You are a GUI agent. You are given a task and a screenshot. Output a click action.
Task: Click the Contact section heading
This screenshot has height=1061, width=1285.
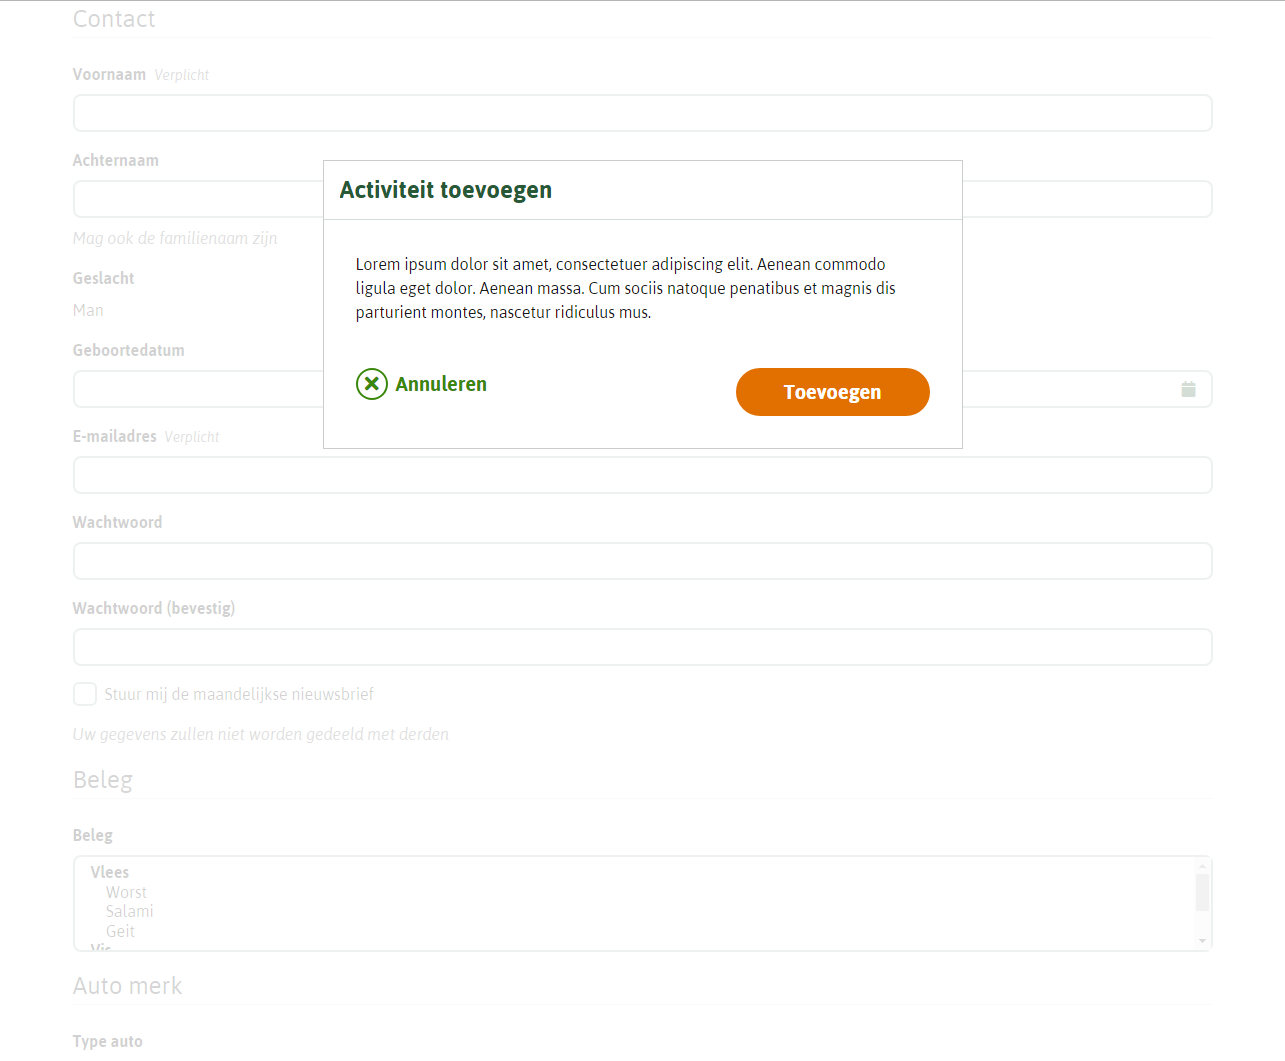113,18
